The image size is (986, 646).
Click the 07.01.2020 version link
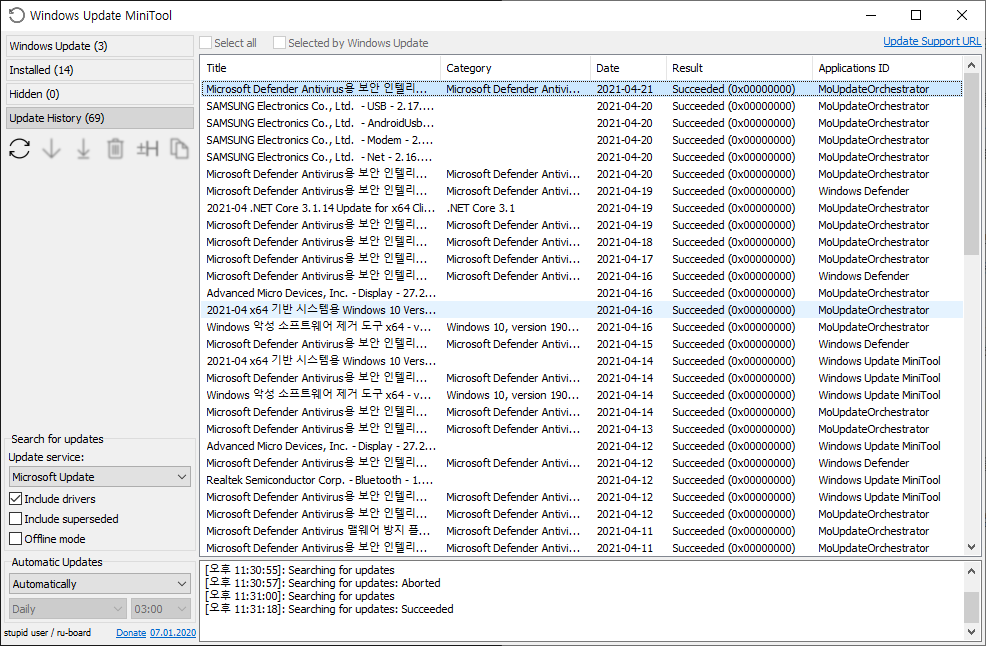tap(173, 633)
